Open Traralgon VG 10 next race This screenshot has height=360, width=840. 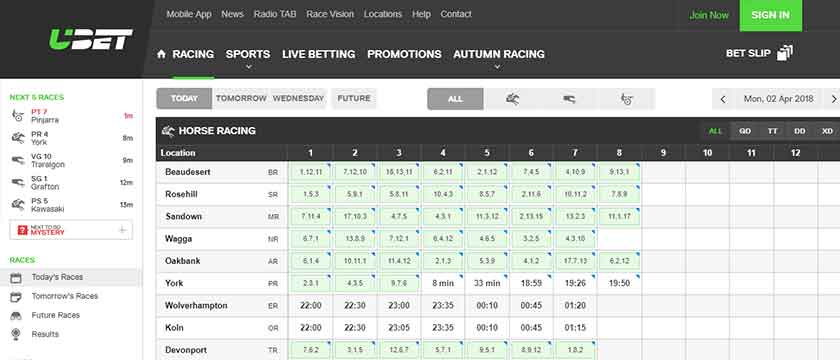pos(72,160)
